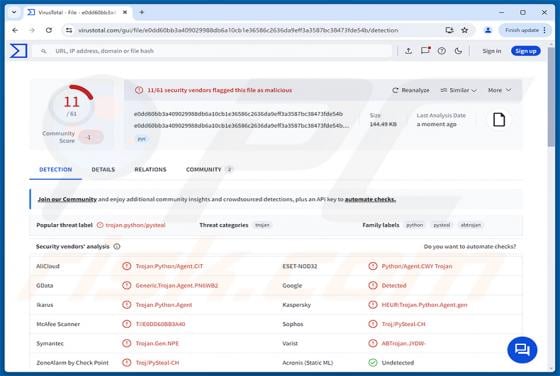Screen dimensions: 560x376
Task: Click the green check icon for Acronis
Action: coord(372,362)
